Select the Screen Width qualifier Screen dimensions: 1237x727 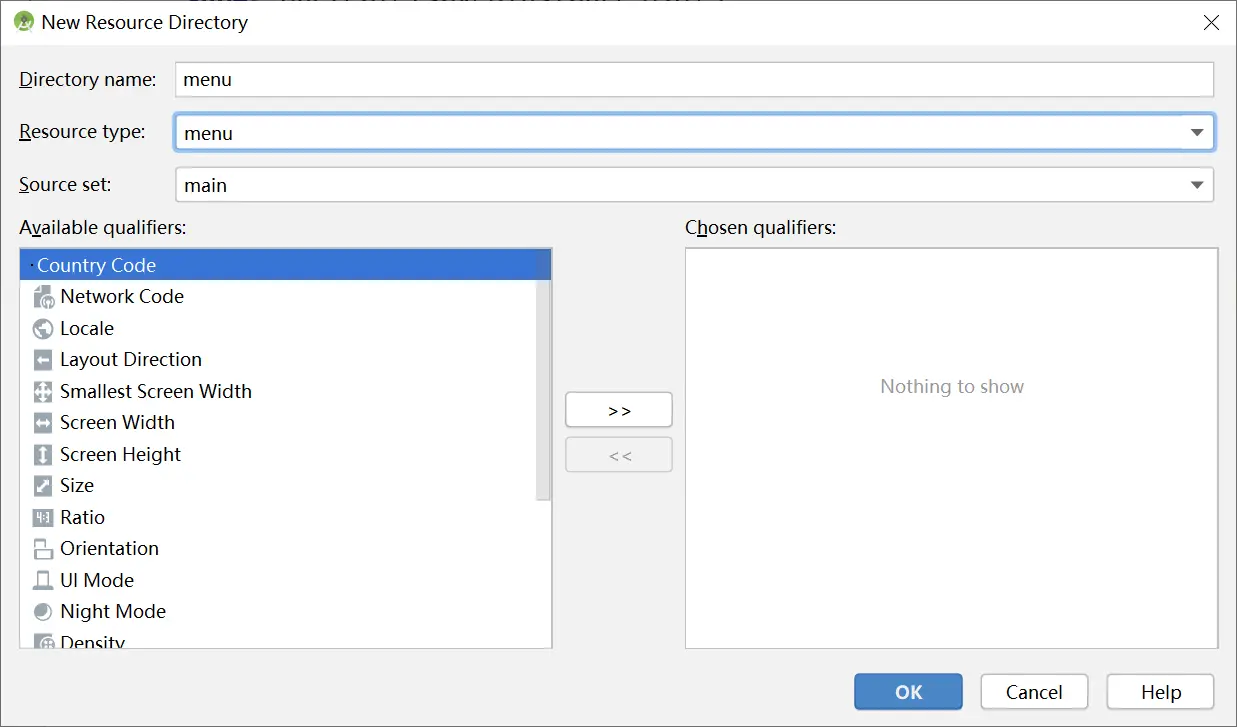click(278, 423)
